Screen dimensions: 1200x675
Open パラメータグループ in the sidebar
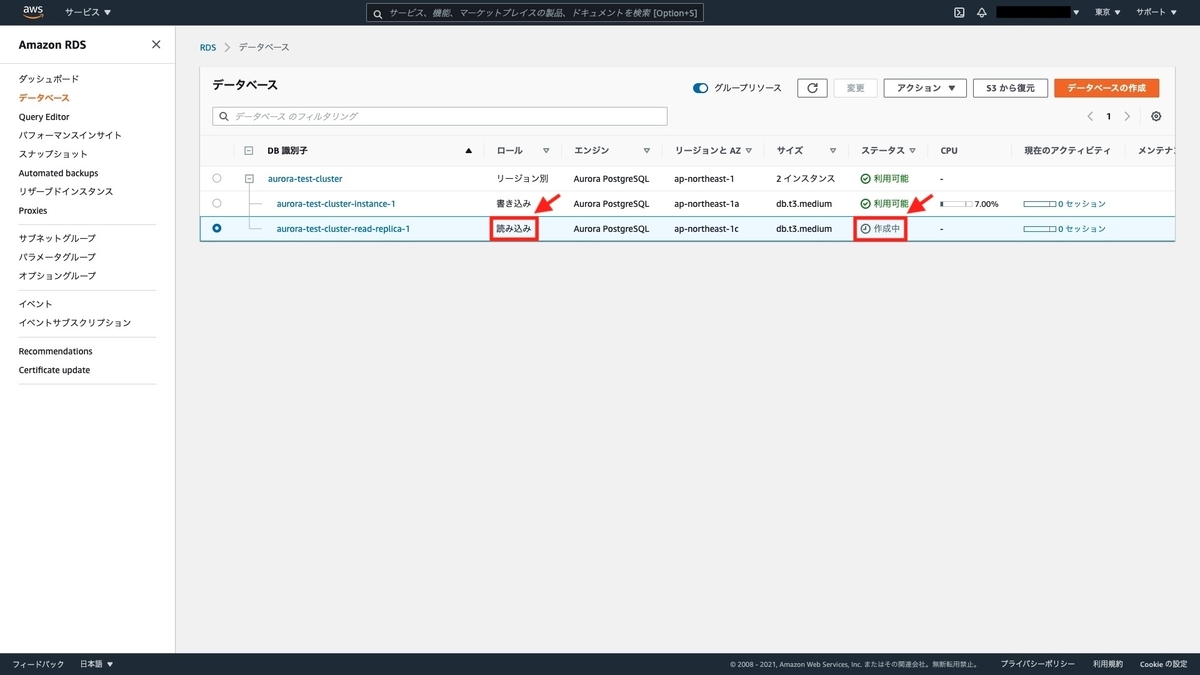57,257
